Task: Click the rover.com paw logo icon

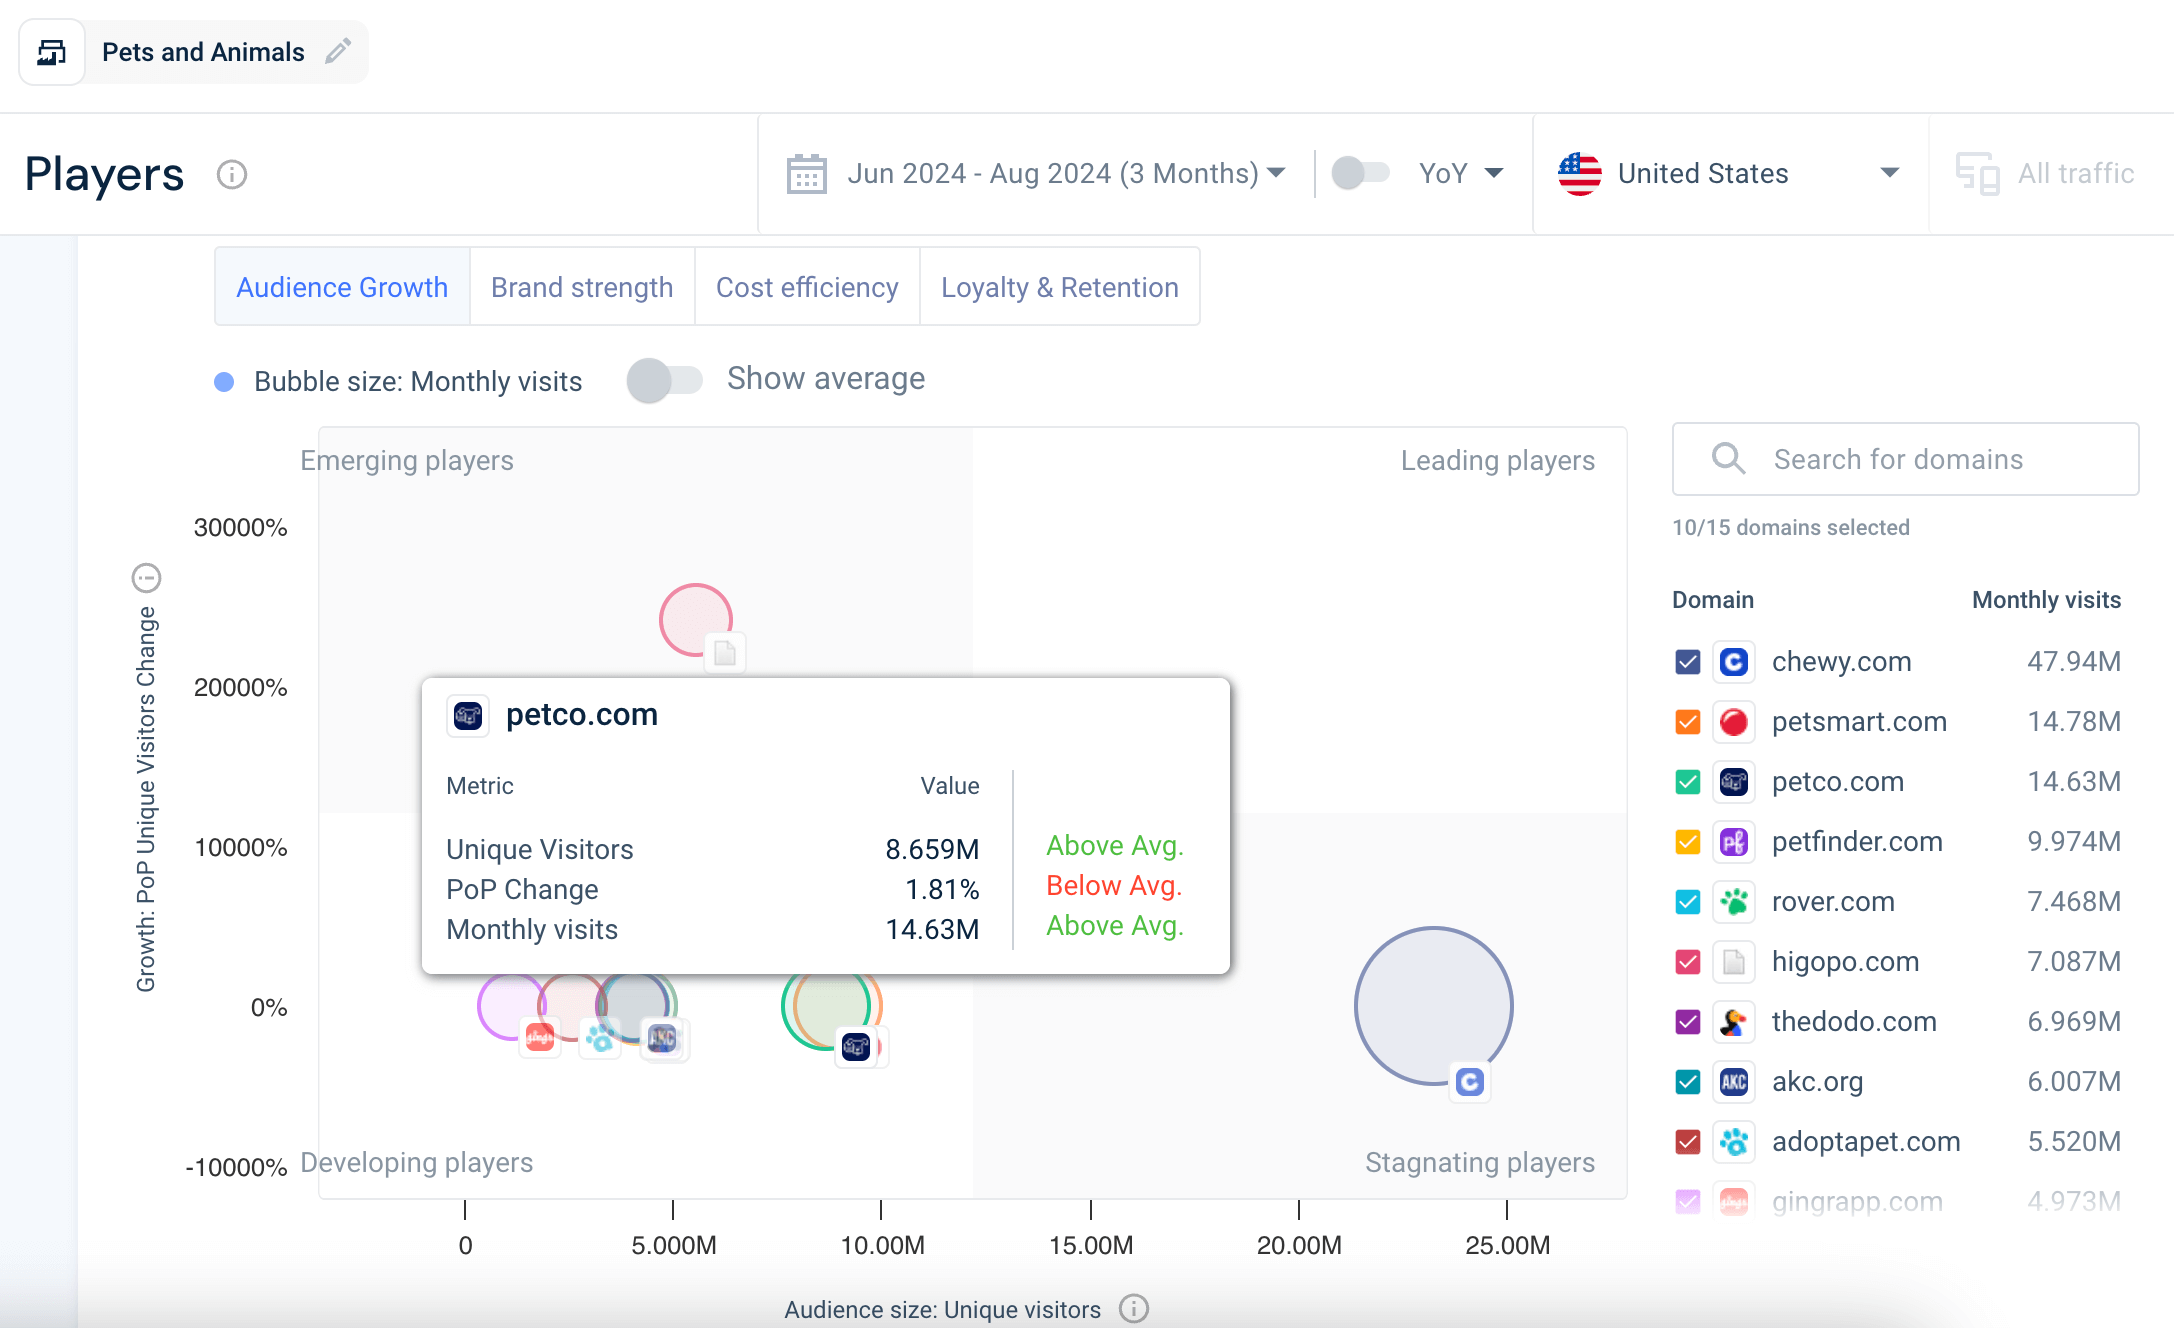Action: click(1734, 902)
